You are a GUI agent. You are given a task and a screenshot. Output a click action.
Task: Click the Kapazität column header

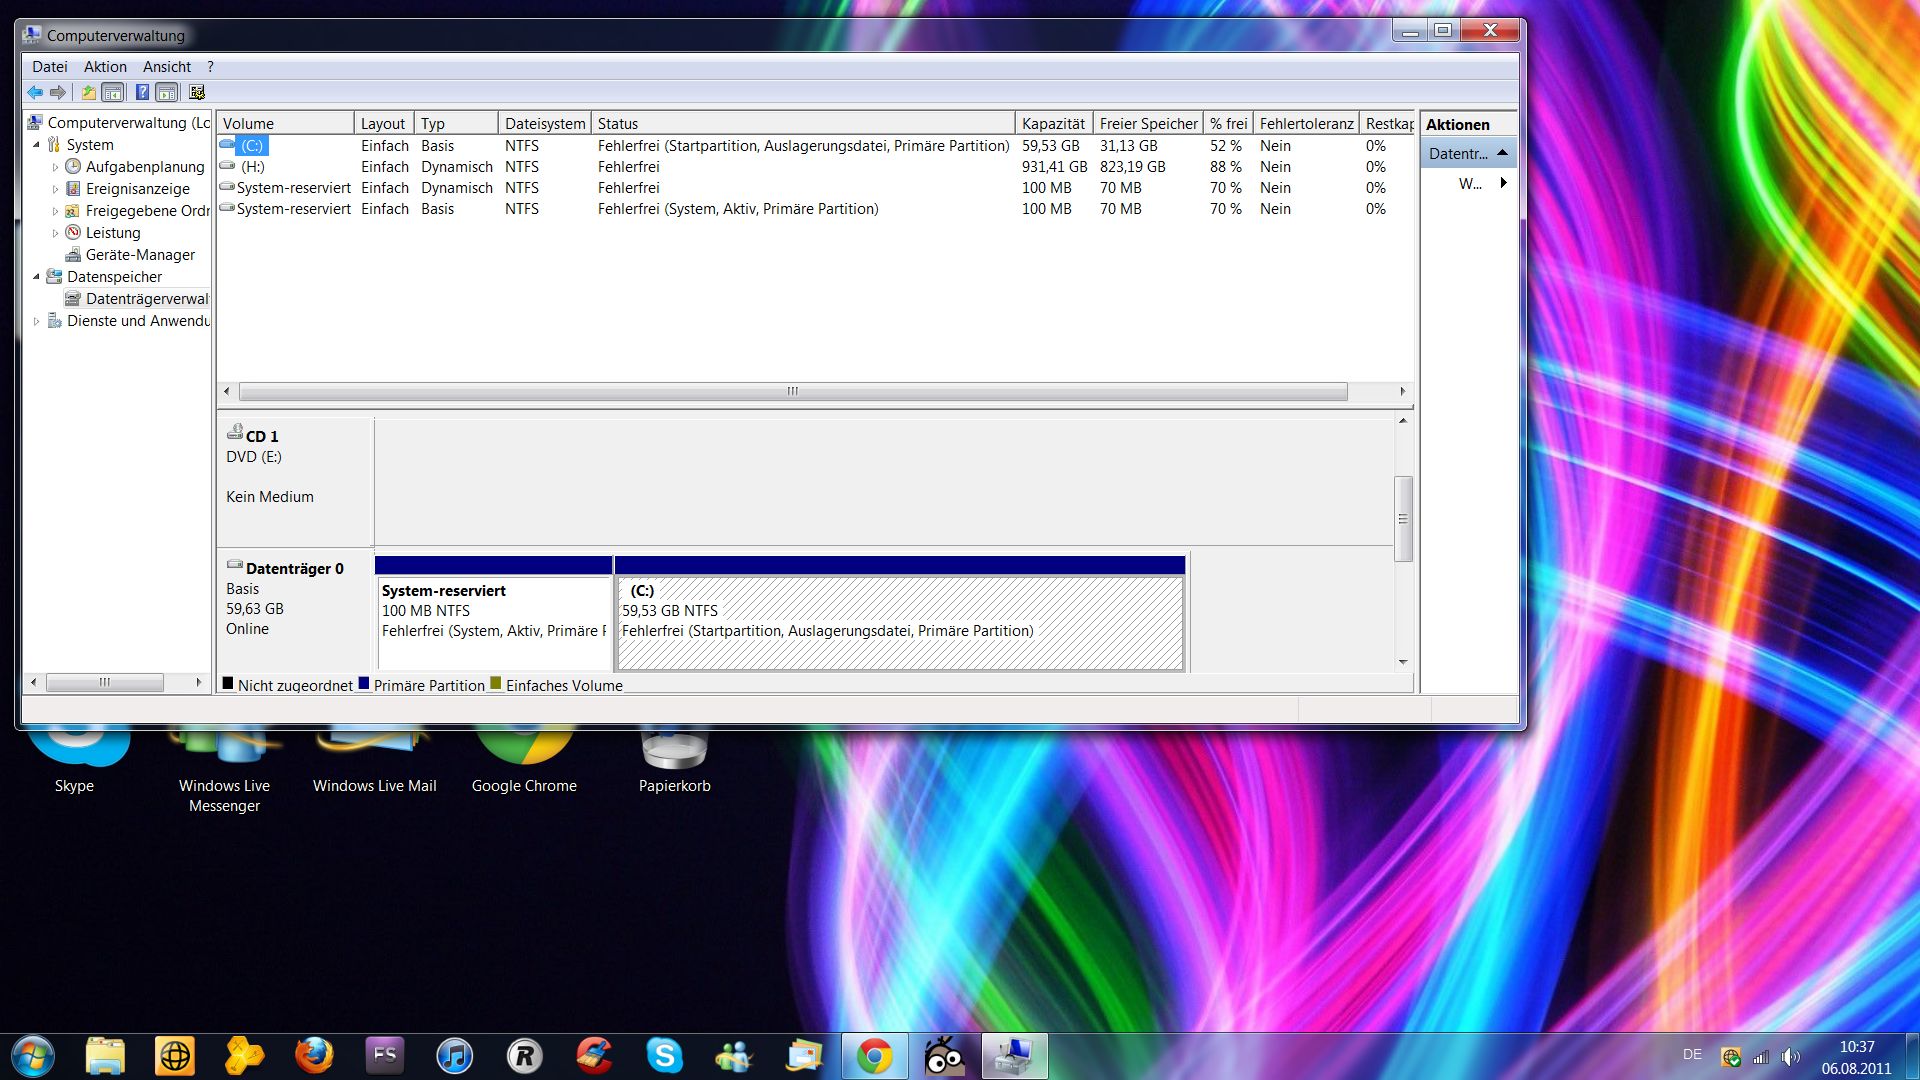tap(1052, 124)
